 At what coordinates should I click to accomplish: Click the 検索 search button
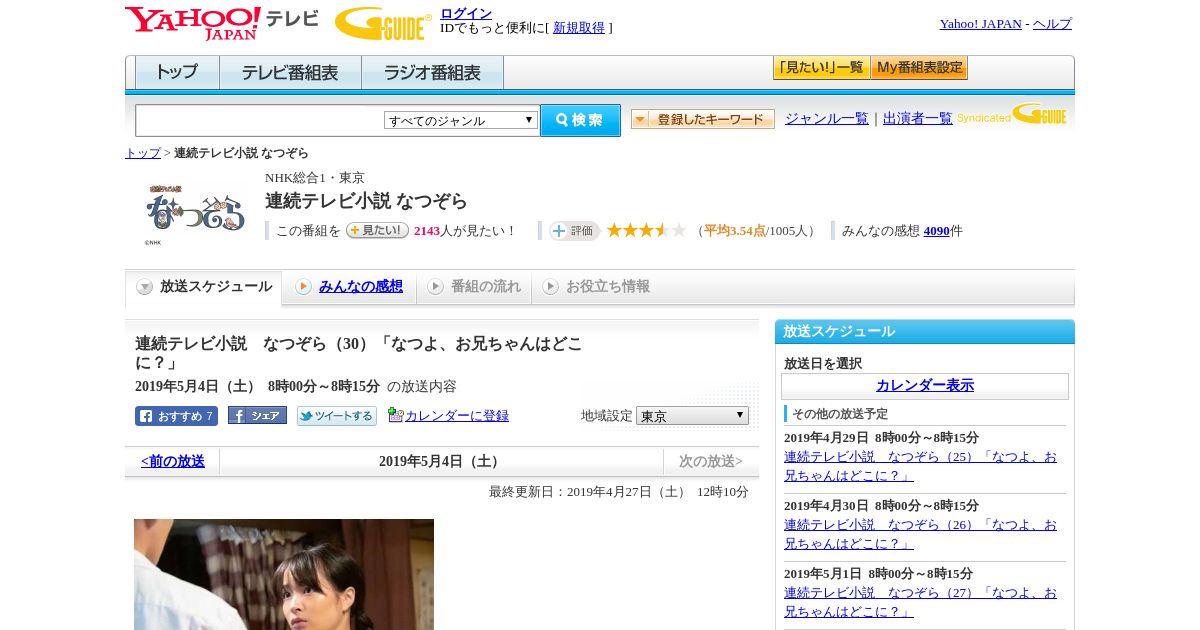pyautogui.click(x=580, y=120)
